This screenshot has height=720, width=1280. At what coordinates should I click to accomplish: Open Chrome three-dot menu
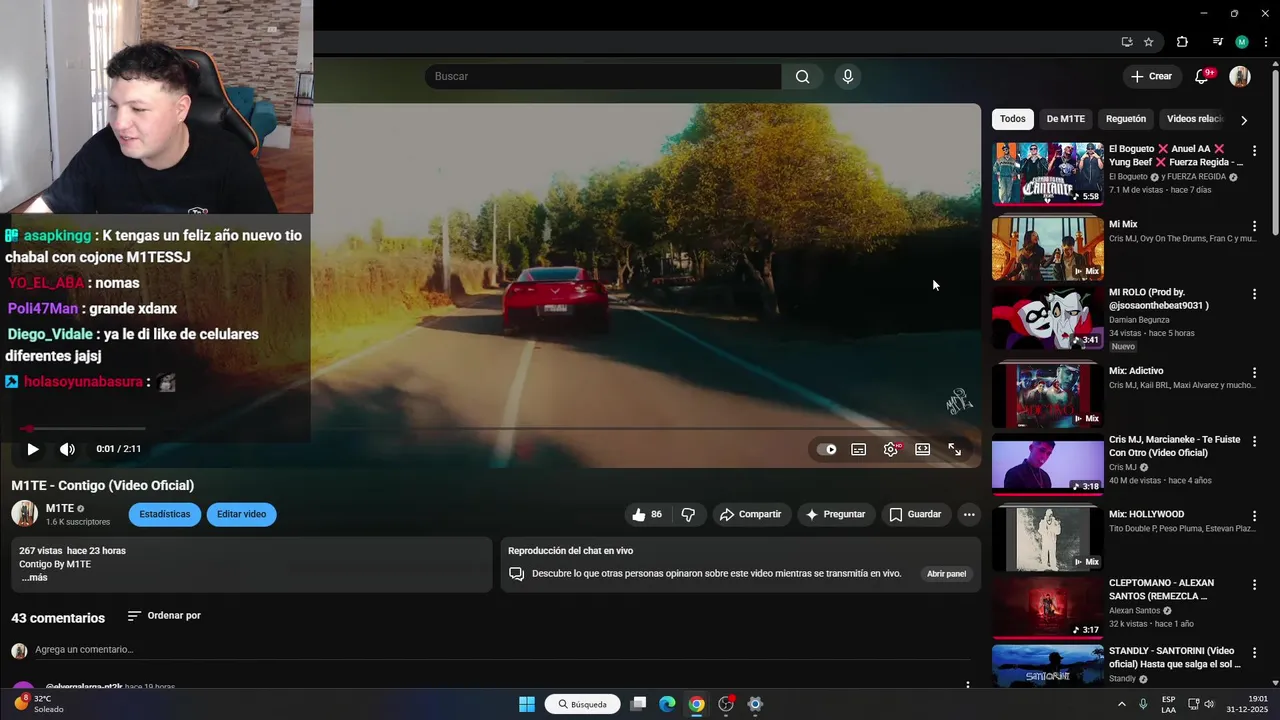point(1266,42)
